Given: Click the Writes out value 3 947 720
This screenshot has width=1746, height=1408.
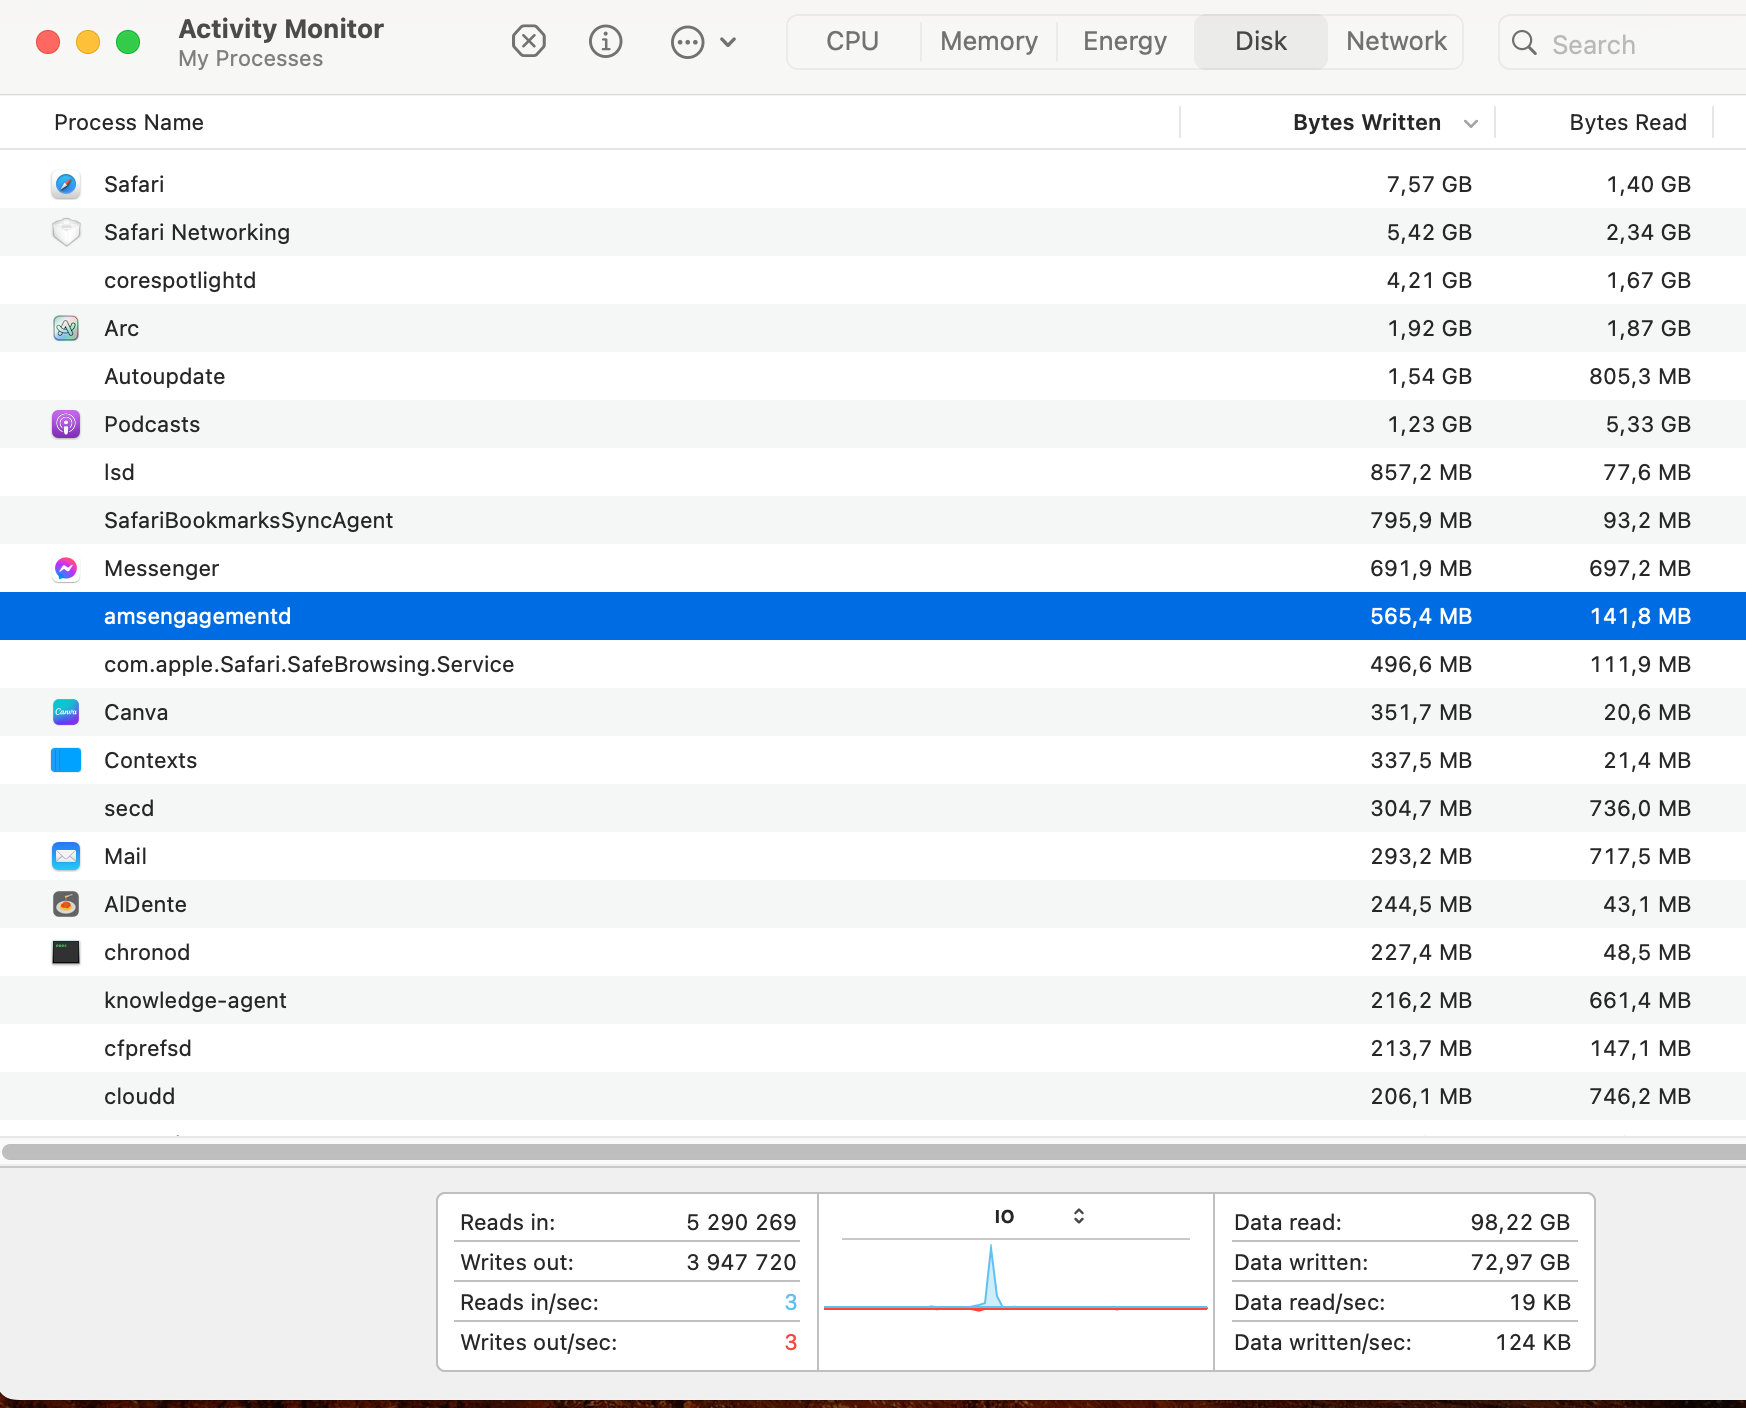Looking at the screenshot, I should pyautogui.click(x=741, y=1262).
